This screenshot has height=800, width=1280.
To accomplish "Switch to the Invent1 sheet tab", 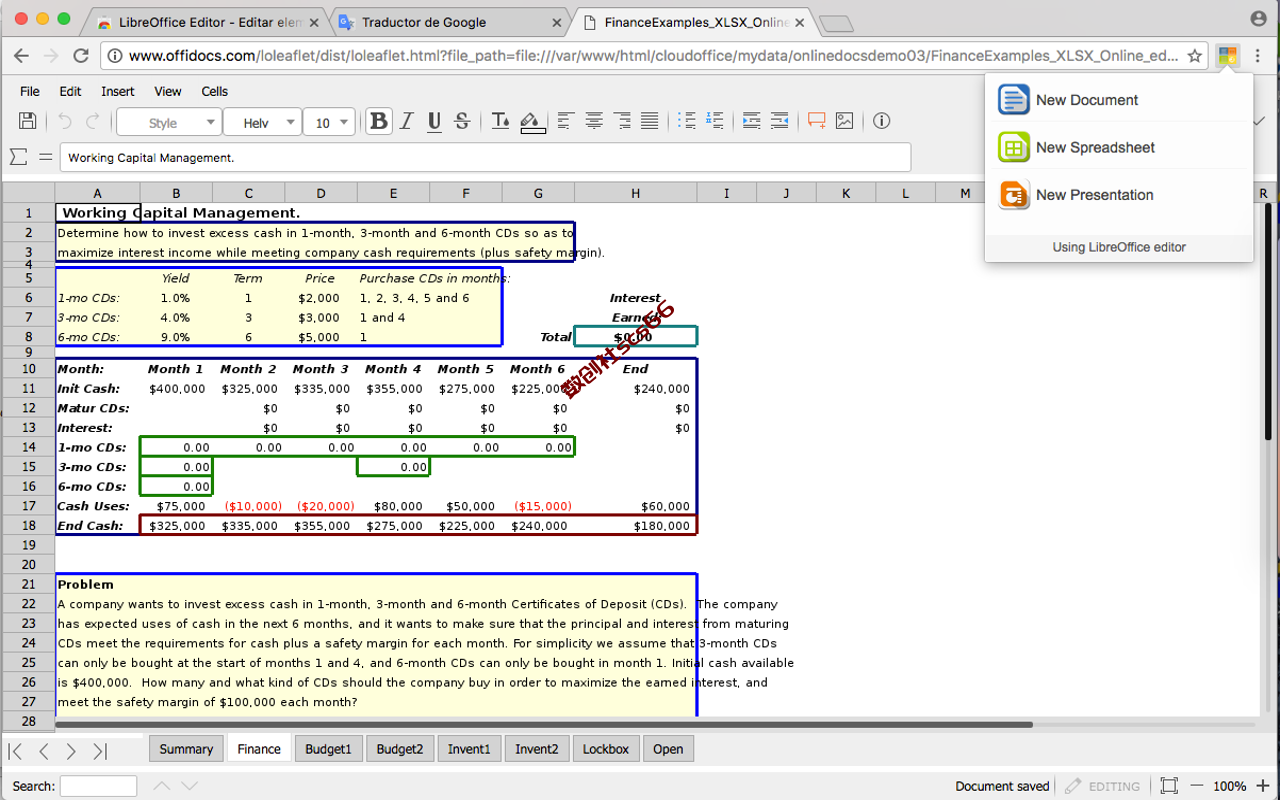I will 469,749.
